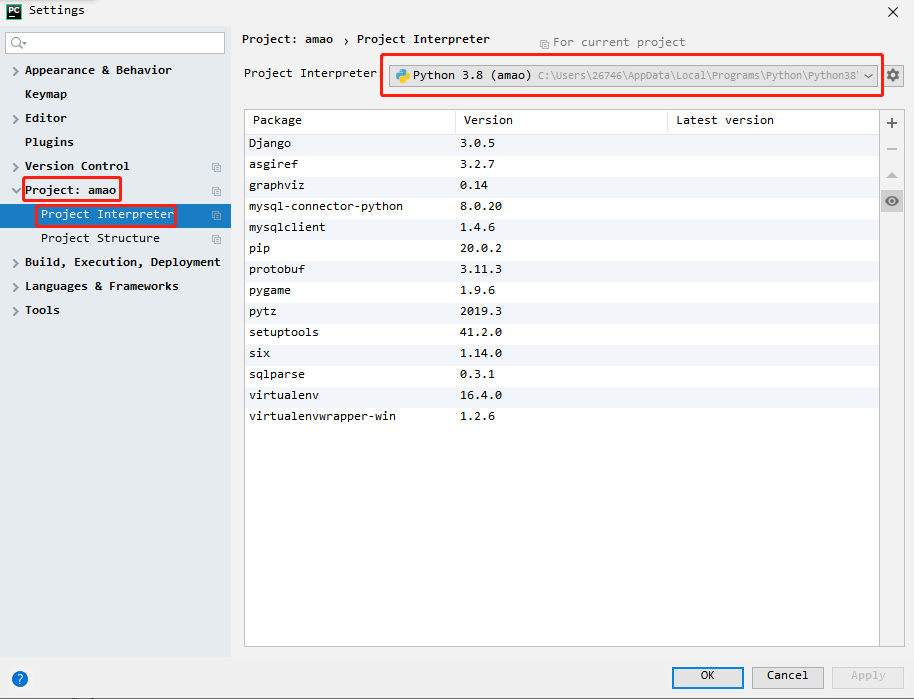
Task: Toggle the show early releases eye icon
Action: (891, 201)
